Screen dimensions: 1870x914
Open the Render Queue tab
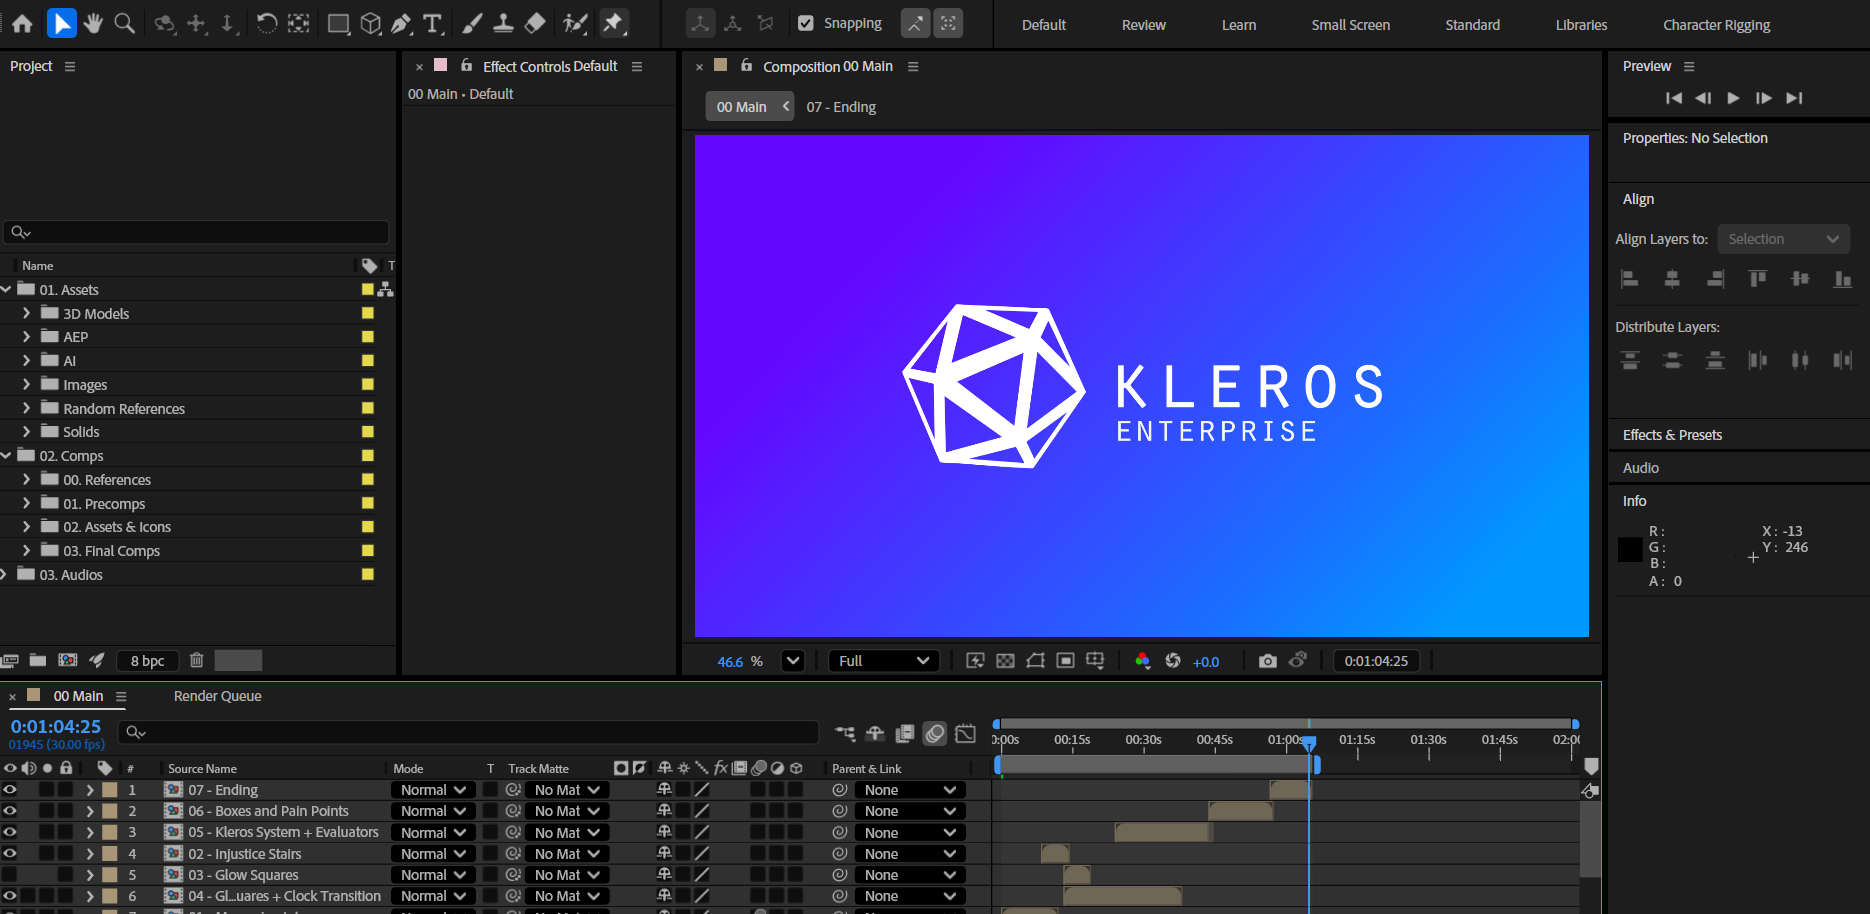(x=217, y=695)
